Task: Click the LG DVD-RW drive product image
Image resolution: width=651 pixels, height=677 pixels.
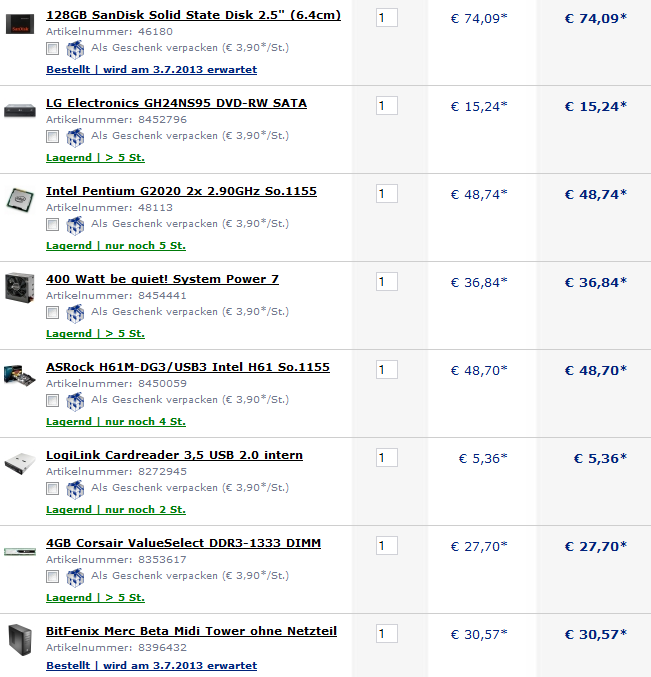Action: coord(19,111)
